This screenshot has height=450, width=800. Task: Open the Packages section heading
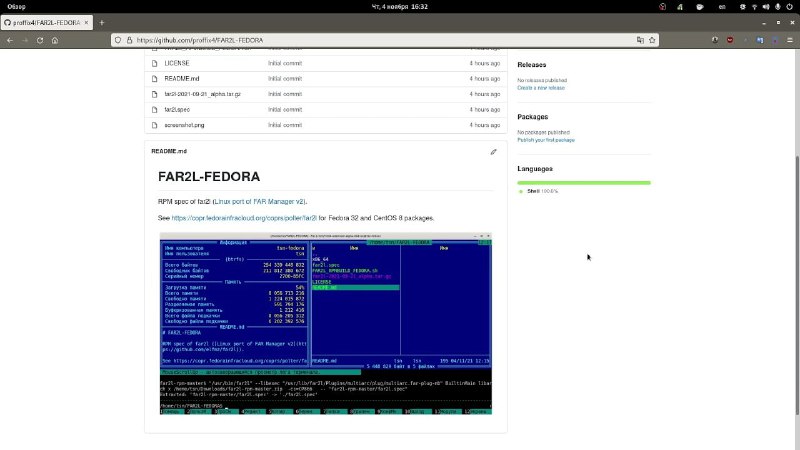click(533, 117)
